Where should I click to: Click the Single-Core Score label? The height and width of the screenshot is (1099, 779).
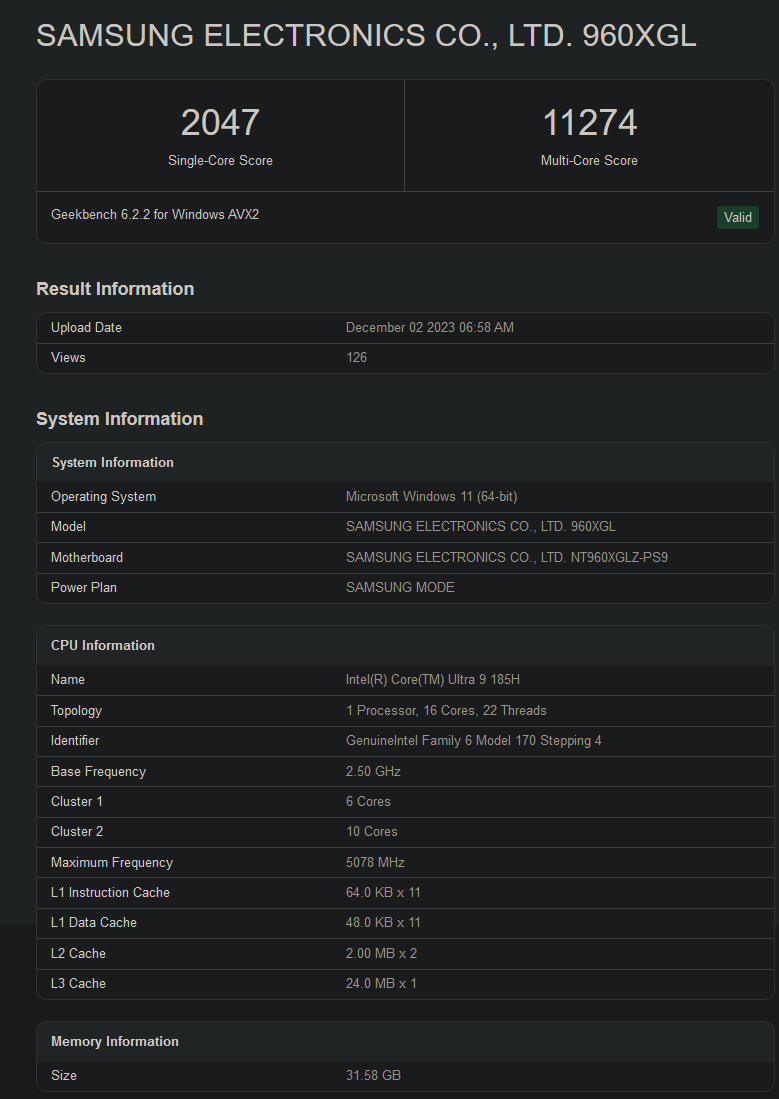[x=220, y=161]
